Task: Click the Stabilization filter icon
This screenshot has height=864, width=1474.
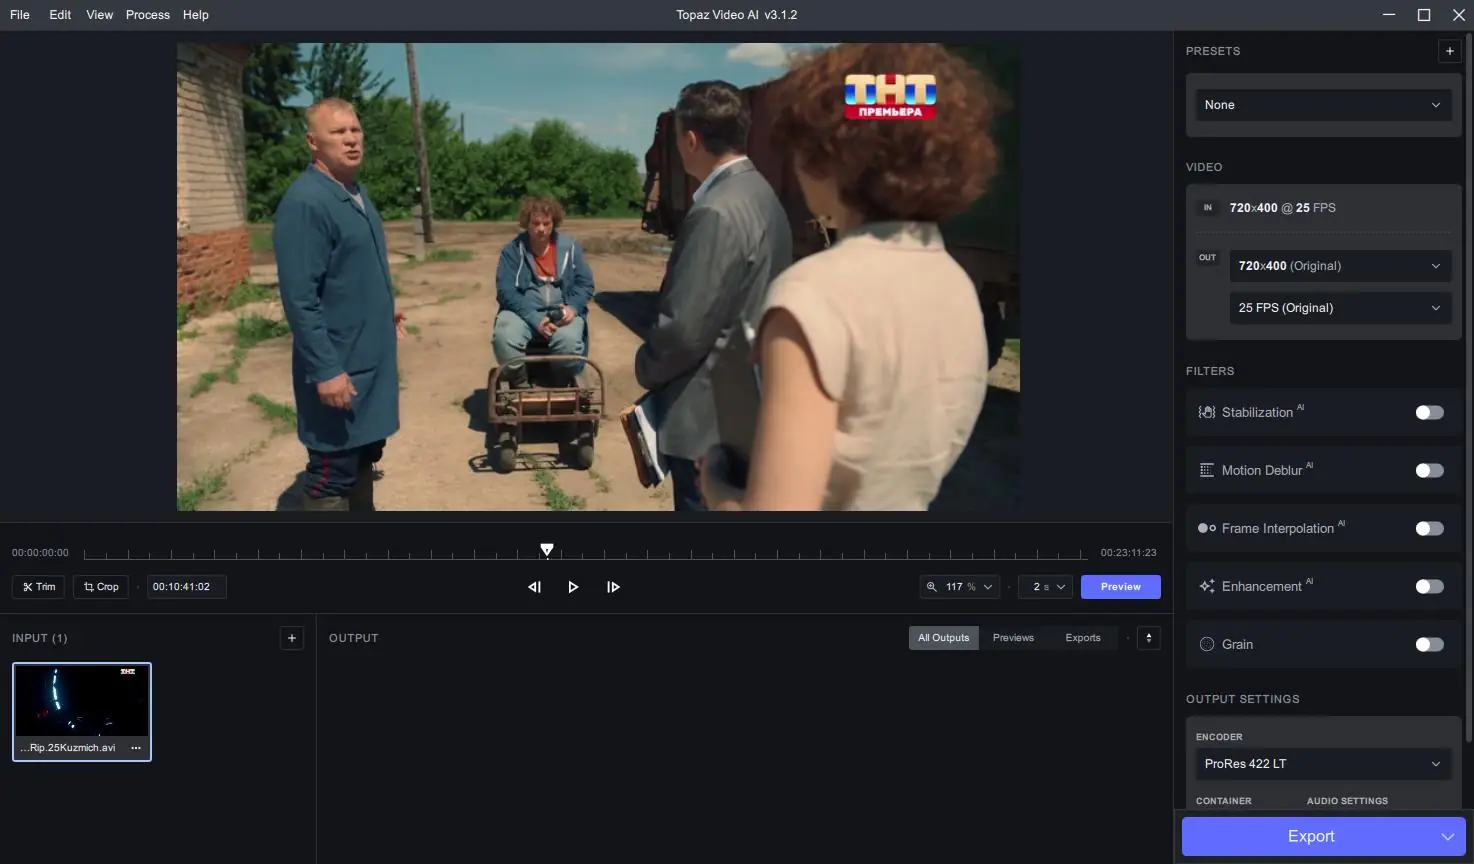Action: click(x=1207, y=412)
